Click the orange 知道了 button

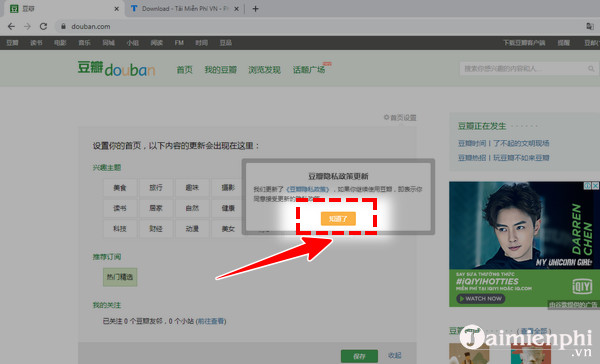coord(338,219)
